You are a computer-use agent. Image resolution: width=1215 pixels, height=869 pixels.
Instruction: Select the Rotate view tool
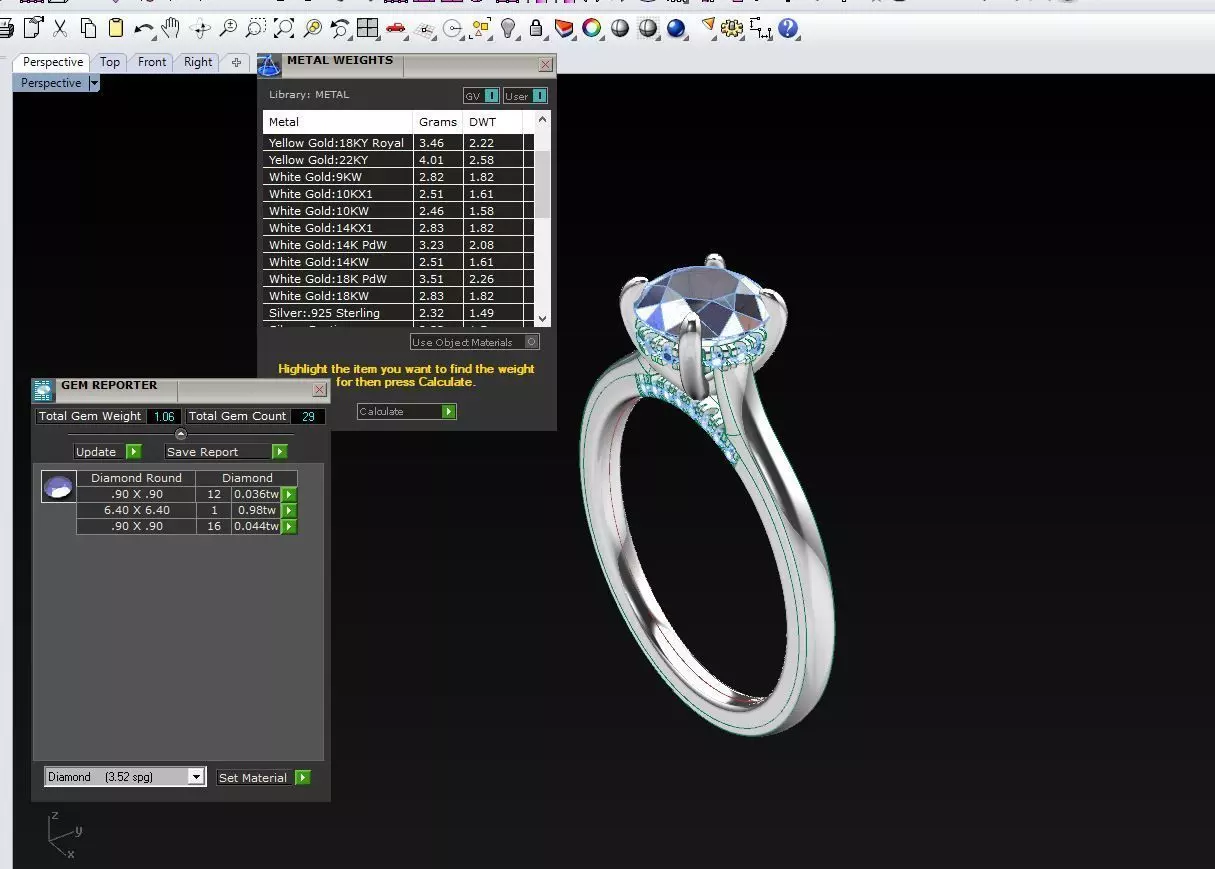(200, 29)
